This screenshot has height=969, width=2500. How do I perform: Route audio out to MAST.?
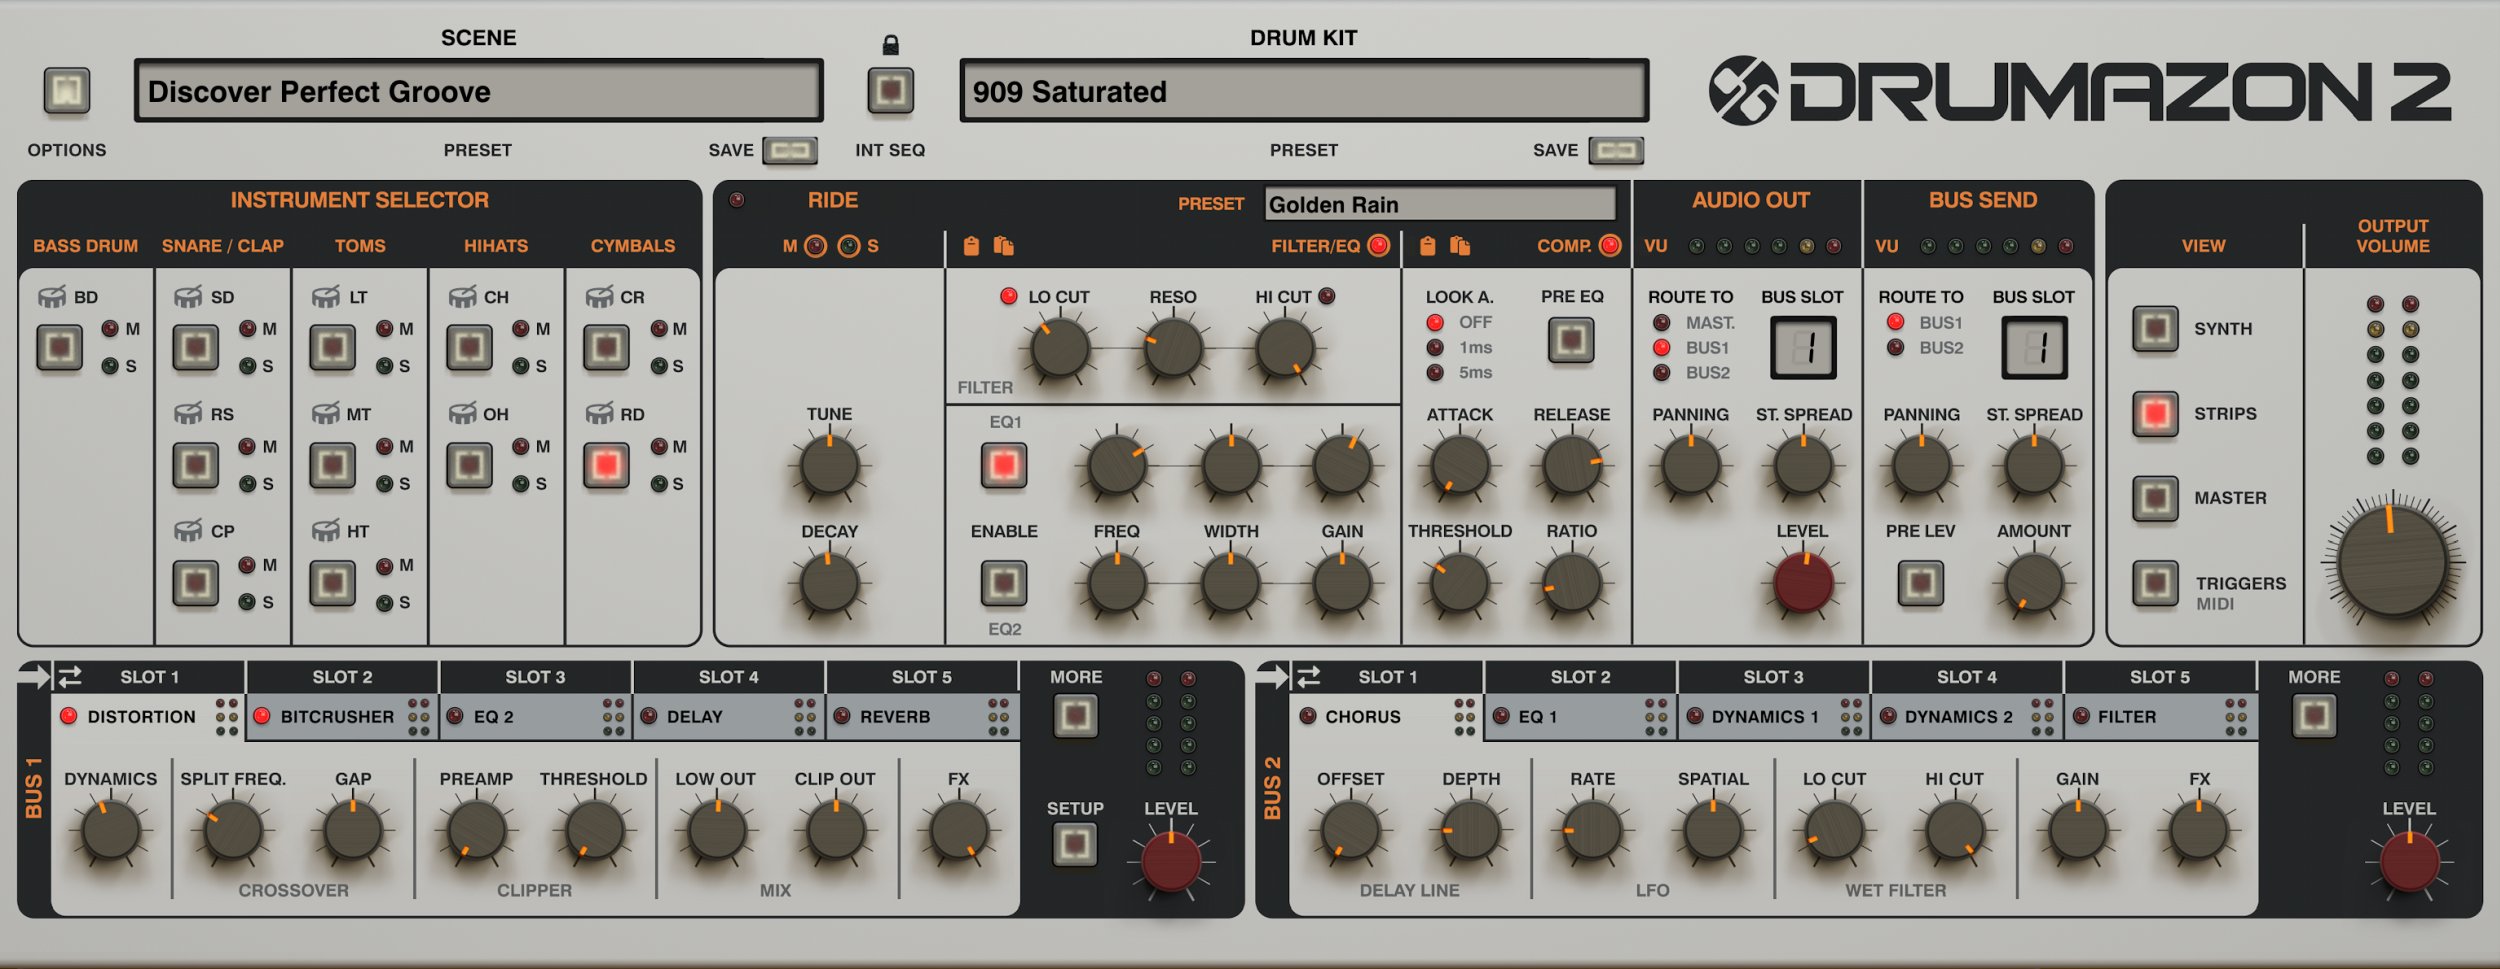tap(1662, 323)
